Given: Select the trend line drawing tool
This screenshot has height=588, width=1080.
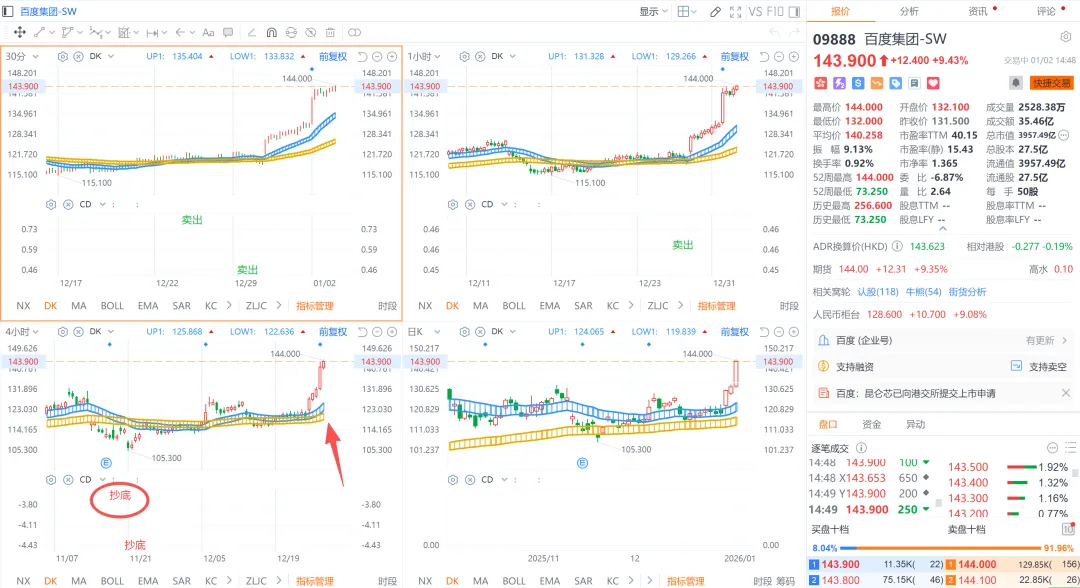Looking at the screenshot, I should (40, 32).
